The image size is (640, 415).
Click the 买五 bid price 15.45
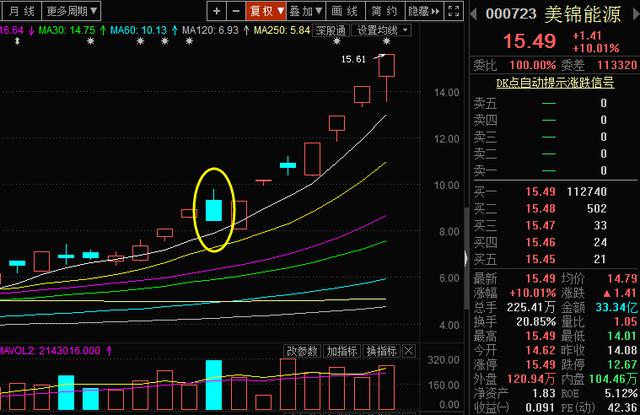pyautogui.click(x=540, y=259)
